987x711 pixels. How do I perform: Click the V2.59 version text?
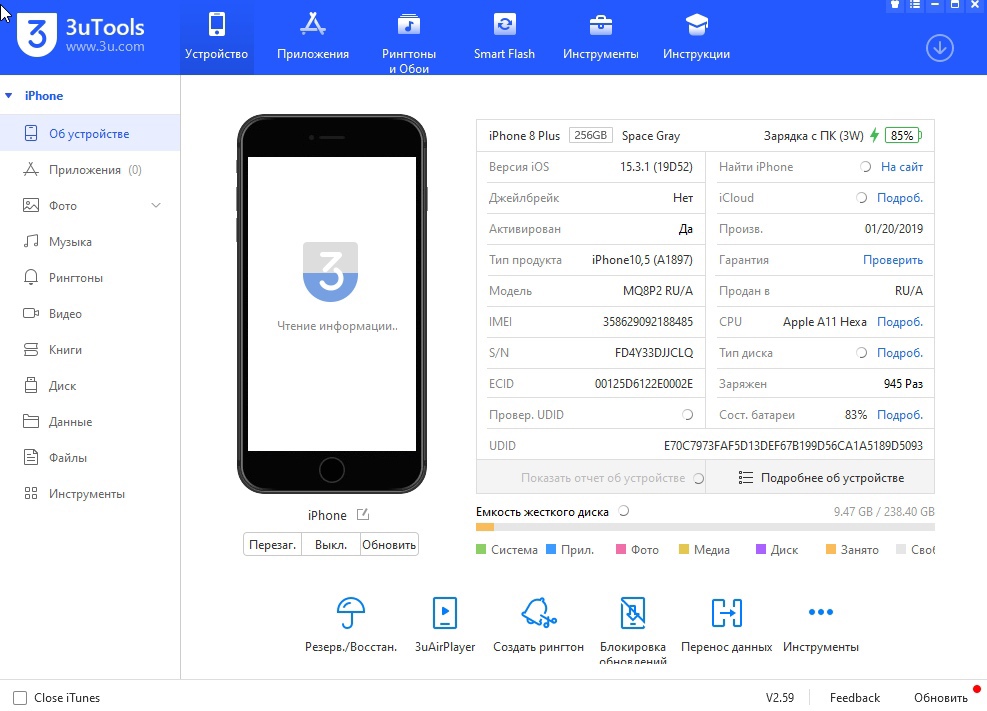tap(779, 698)
